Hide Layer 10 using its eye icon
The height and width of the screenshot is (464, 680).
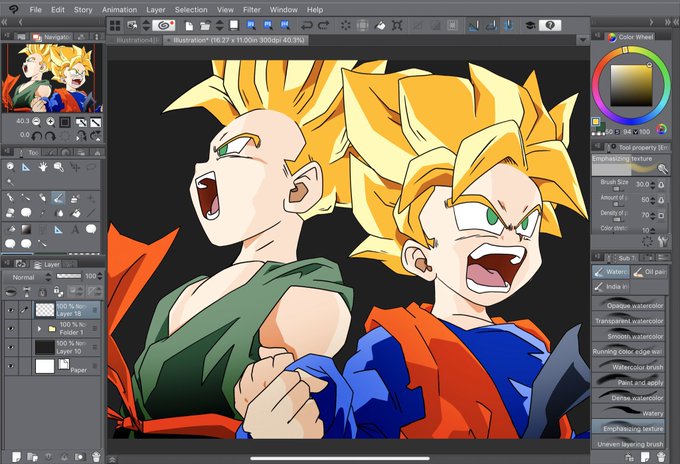10,347
